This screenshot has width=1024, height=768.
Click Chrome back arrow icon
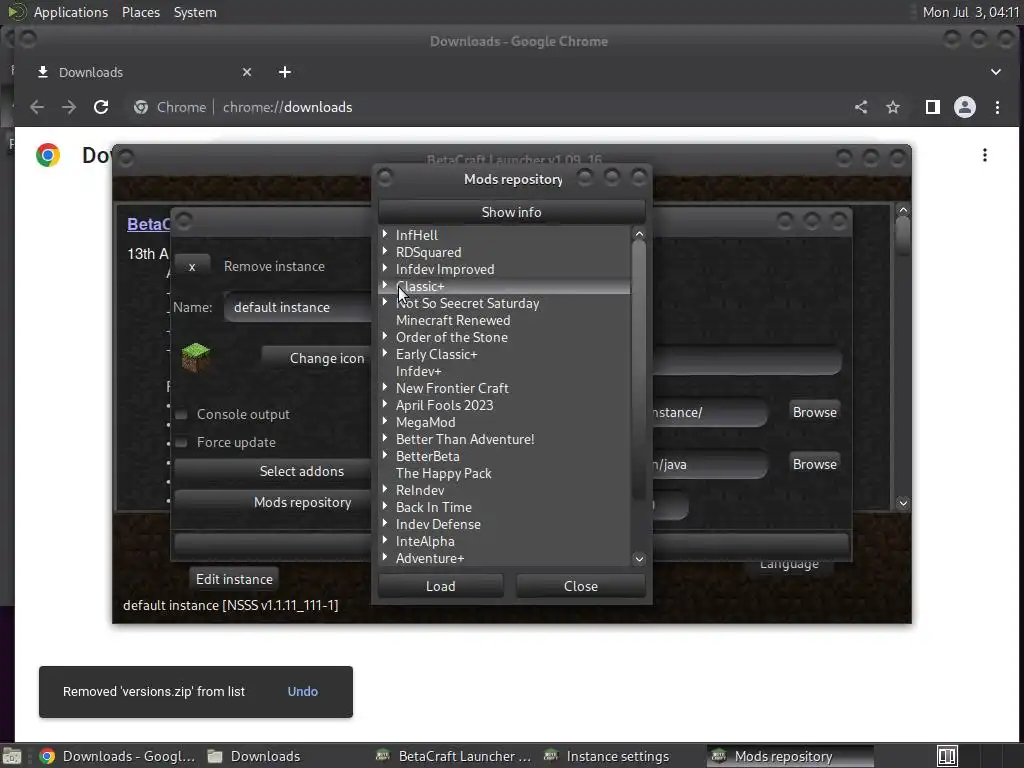[x=37, y=107]
